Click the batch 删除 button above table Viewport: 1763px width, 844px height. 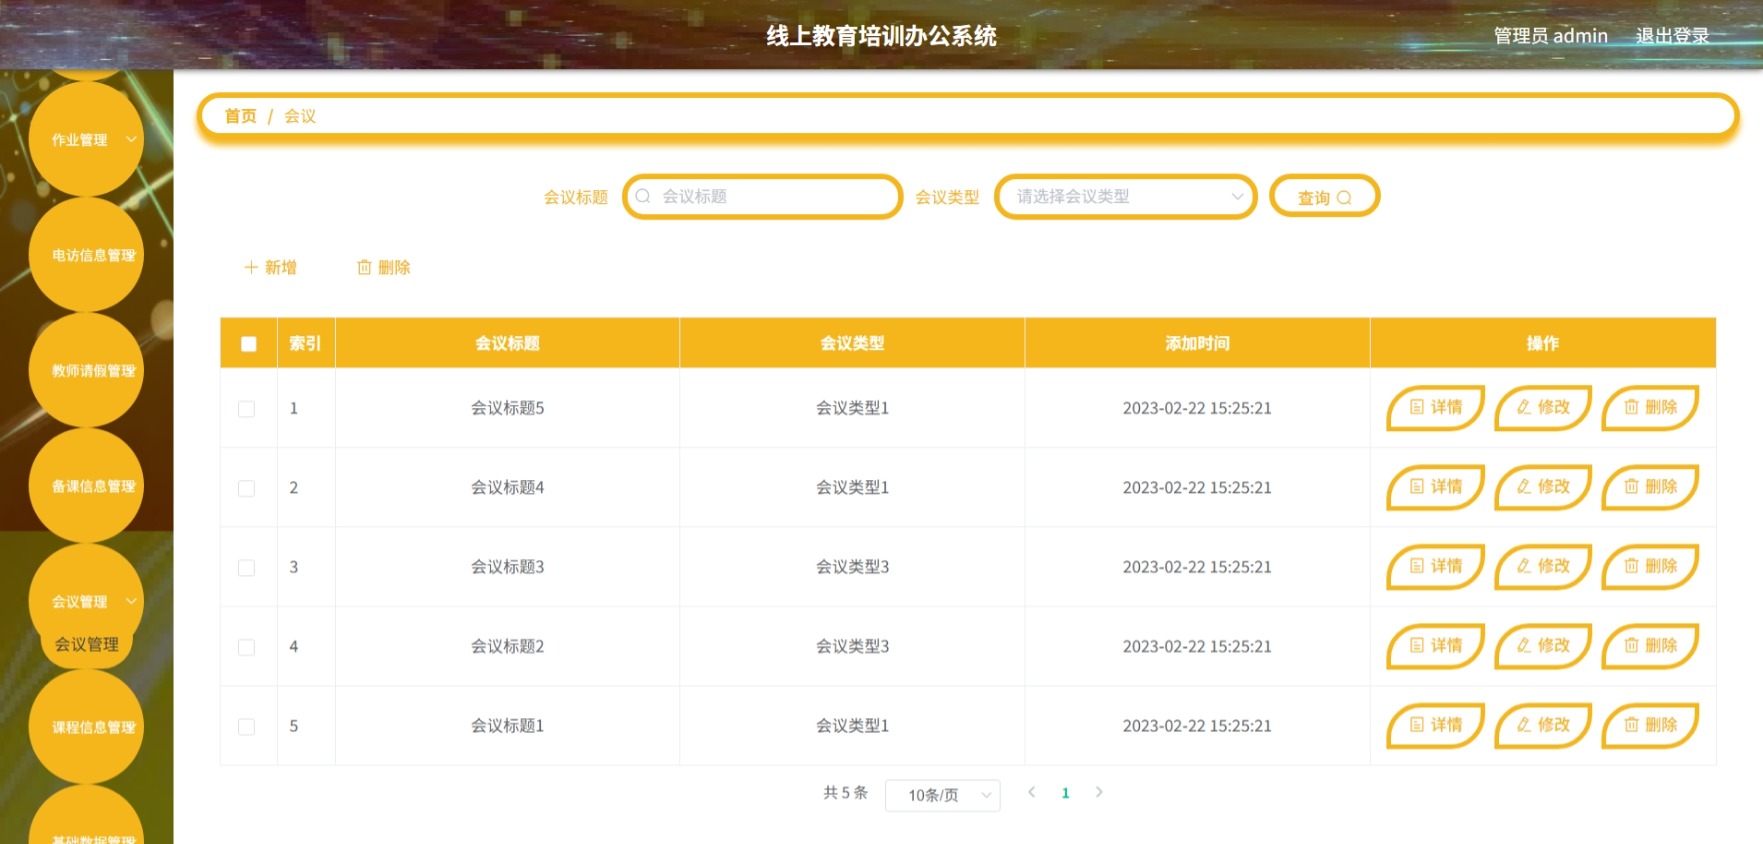coord(384,267)
